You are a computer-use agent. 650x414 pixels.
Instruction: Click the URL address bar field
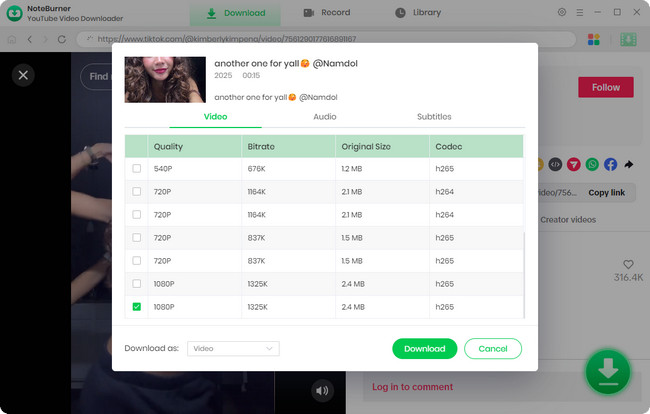(326, 39)
